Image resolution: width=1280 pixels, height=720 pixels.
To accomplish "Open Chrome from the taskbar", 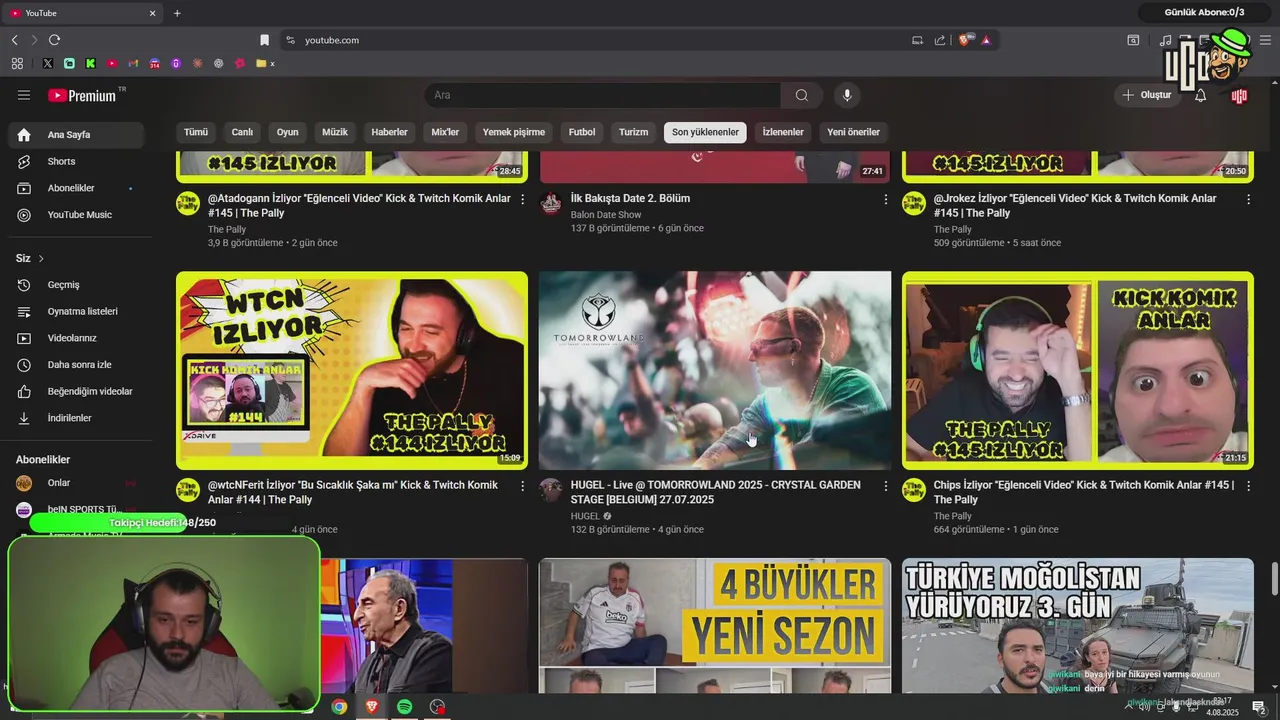I will coord(339,707).
